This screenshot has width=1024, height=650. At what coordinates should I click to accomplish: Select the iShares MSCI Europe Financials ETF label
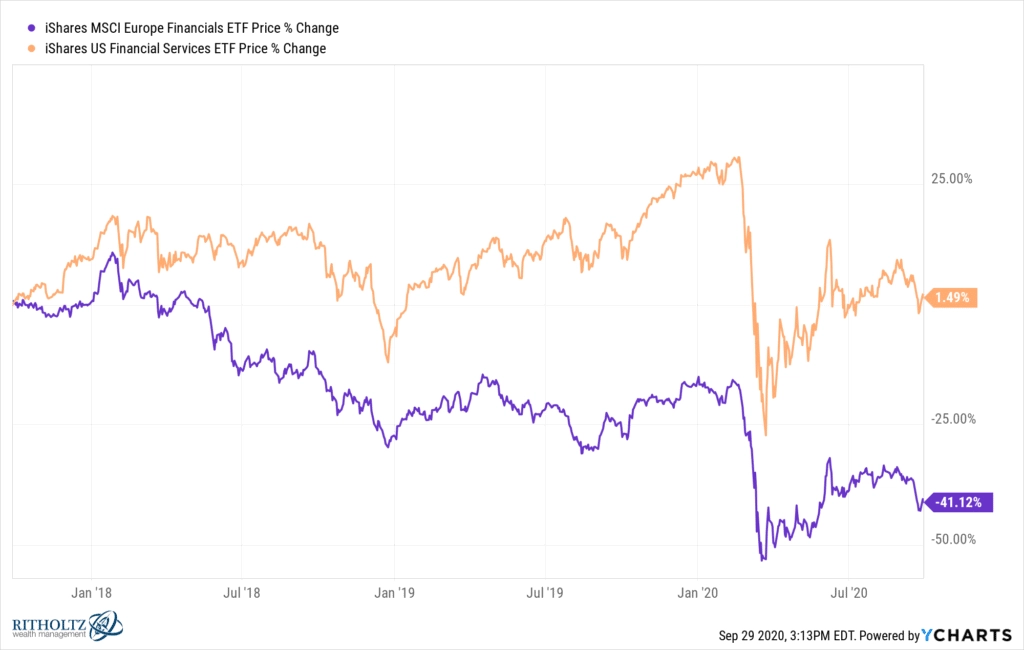click(x=192, y=28)
